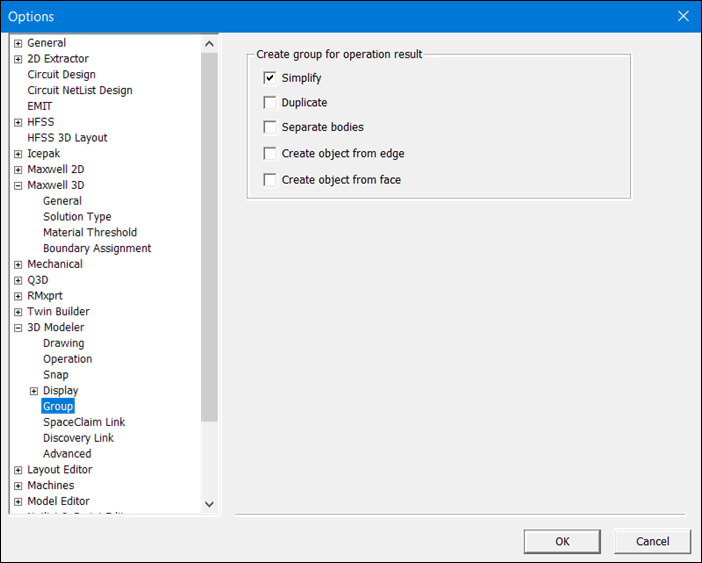The image size is (702, 563).
Task: Enable Create object from face checkbox
Action: point(270,180)
